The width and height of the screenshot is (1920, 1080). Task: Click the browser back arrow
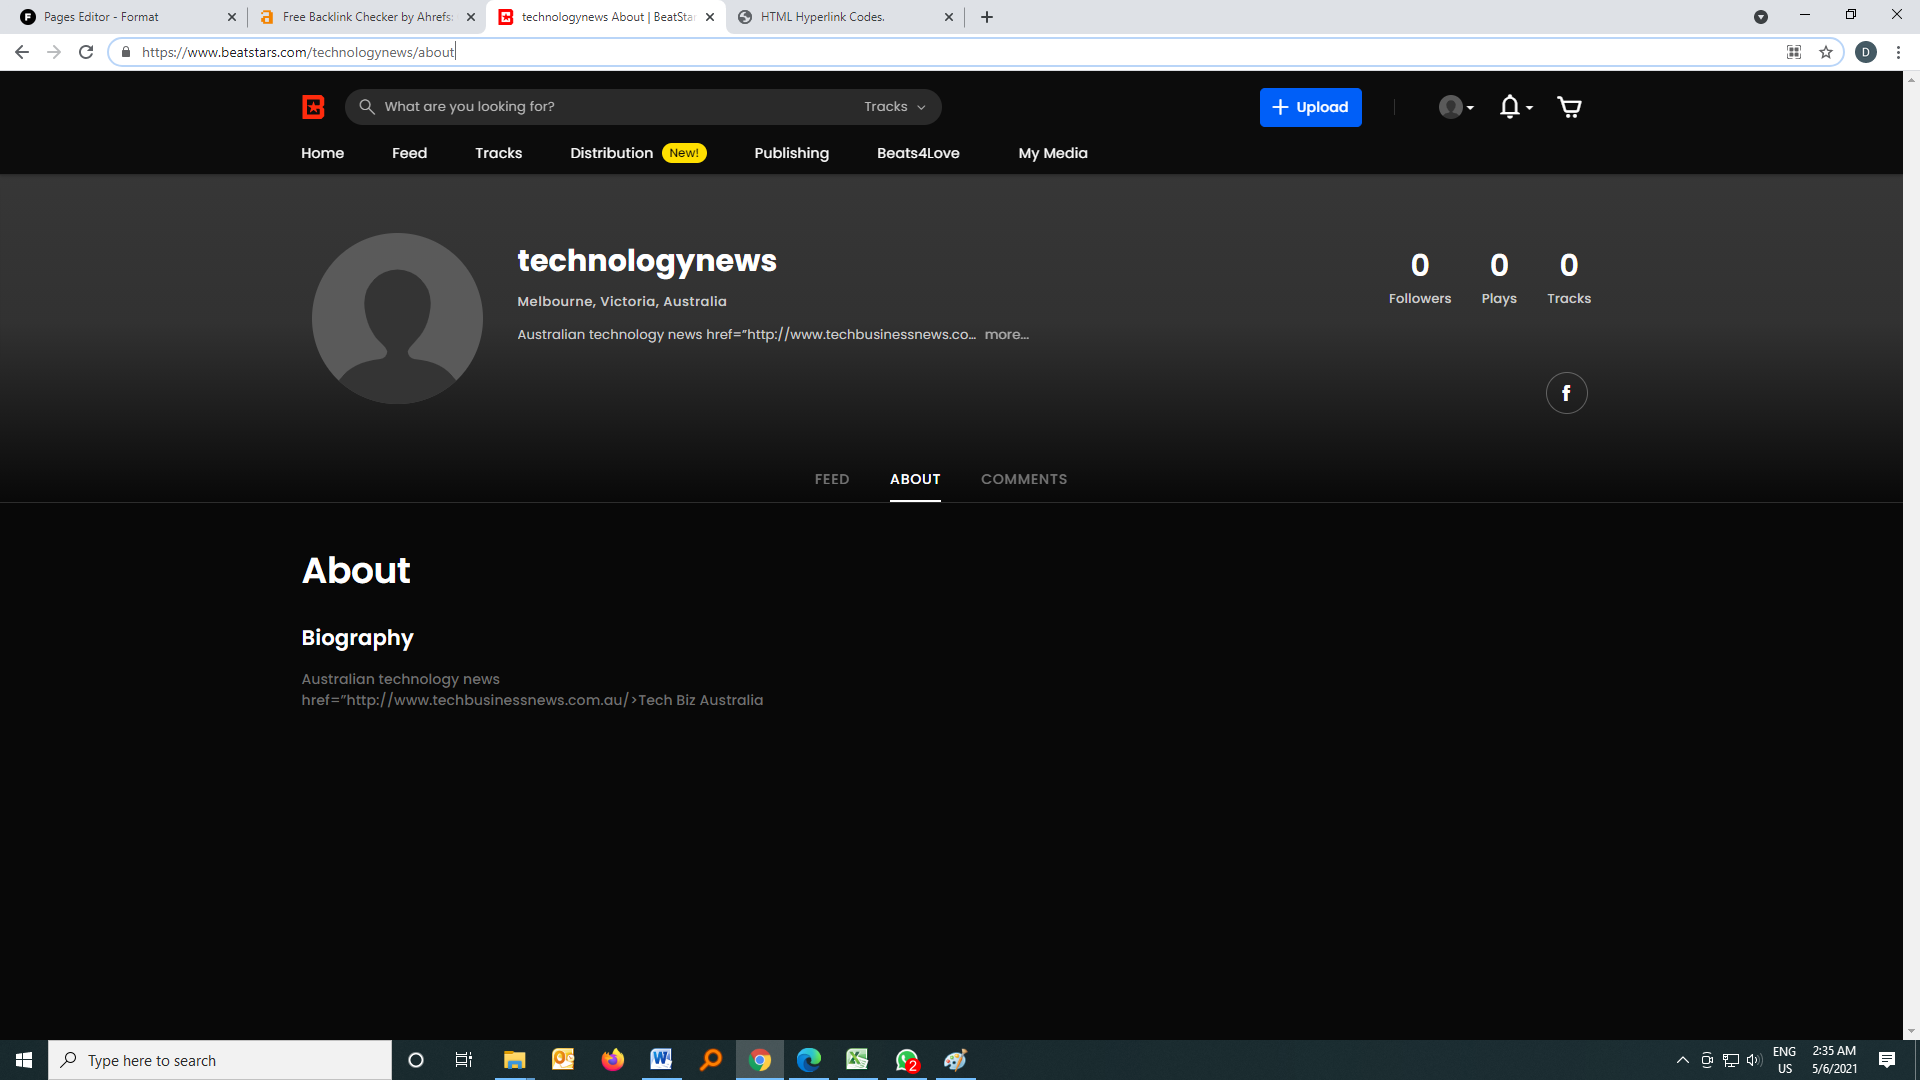22,52
